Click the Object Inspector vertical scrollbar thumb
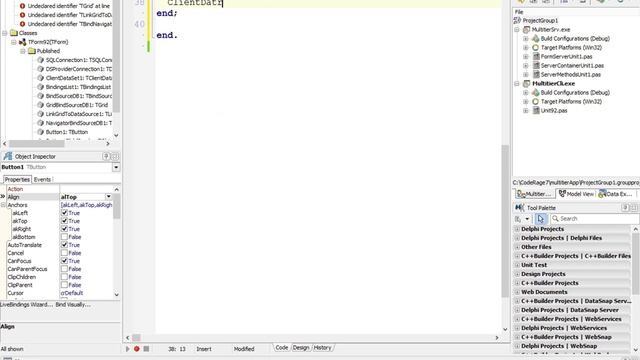 [117, 207]
